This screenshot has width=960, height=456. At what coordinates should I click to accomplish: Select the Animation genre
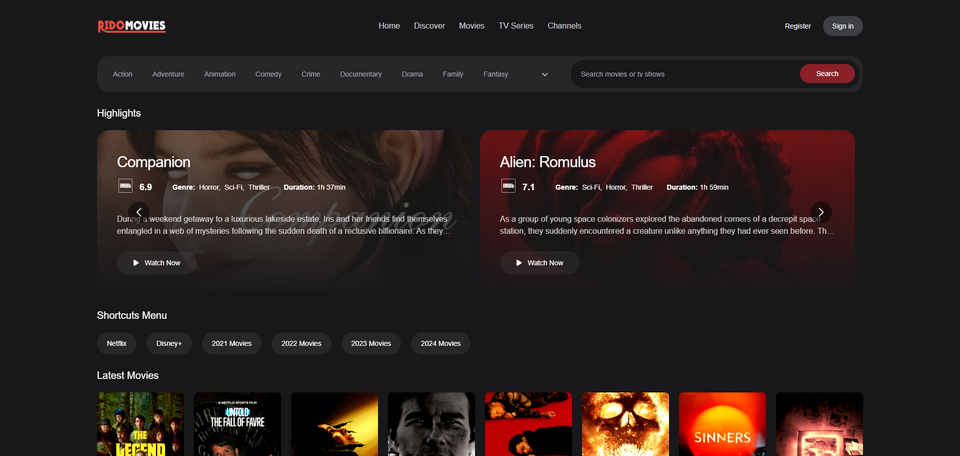pos(220,74)
